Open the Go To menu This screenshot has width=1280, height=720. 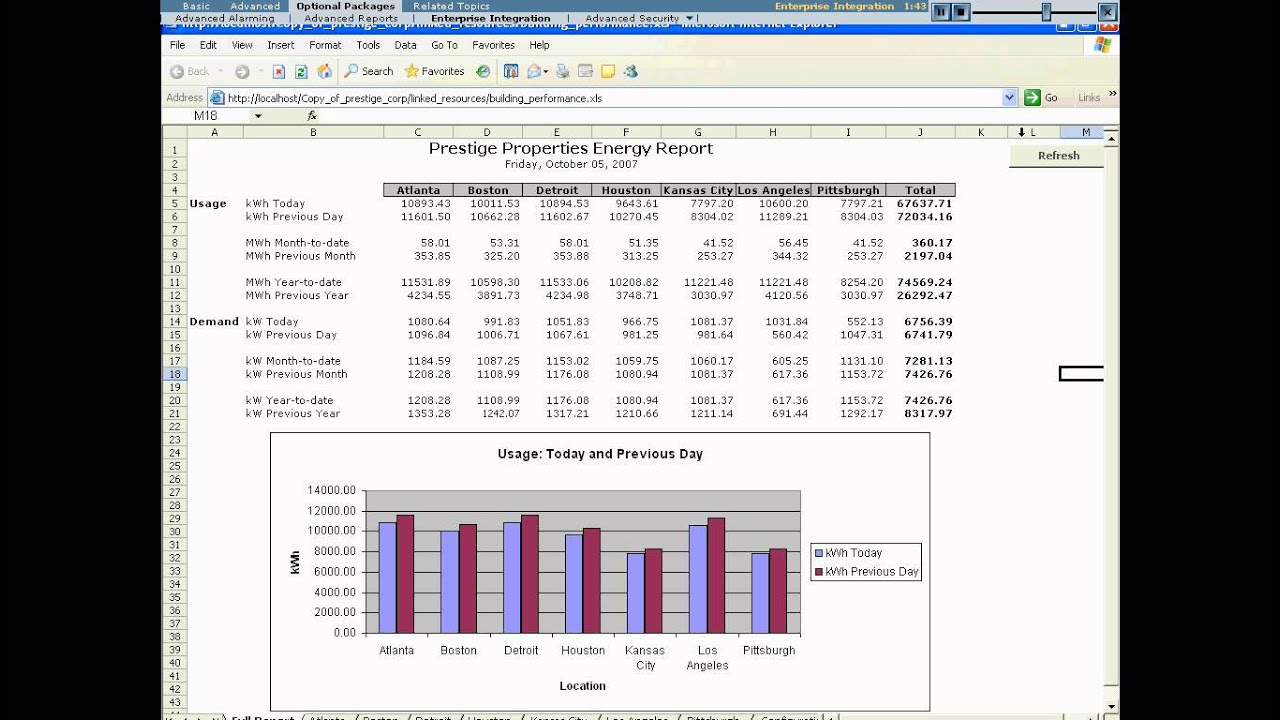(x=444, y=45)
